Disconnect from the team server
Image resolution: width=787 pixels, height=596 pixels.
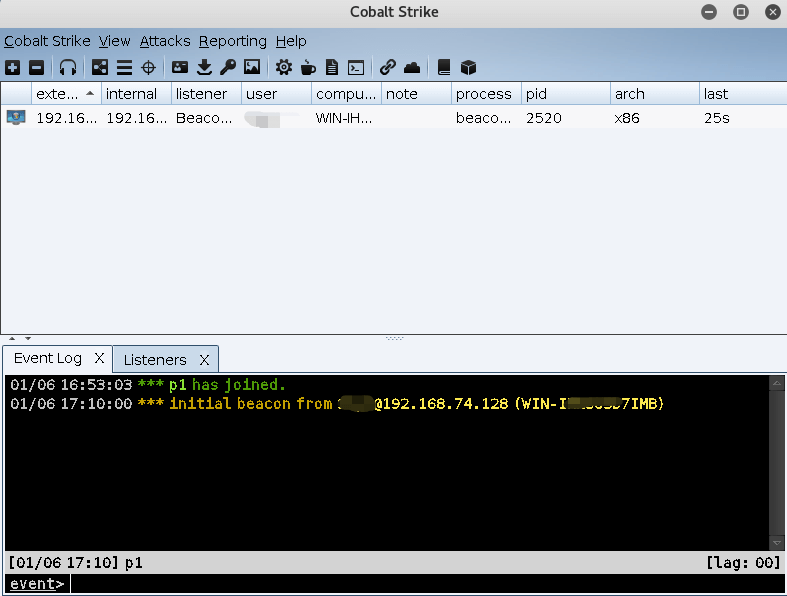(x=36, y=67)
